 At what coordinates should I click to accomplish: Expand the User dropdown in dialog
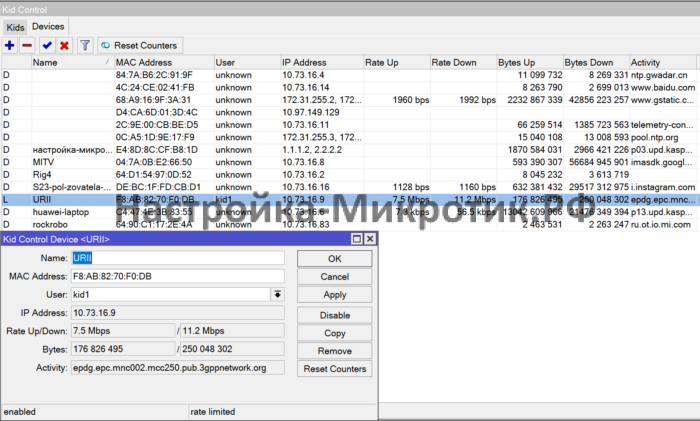(x=277, y=294)
